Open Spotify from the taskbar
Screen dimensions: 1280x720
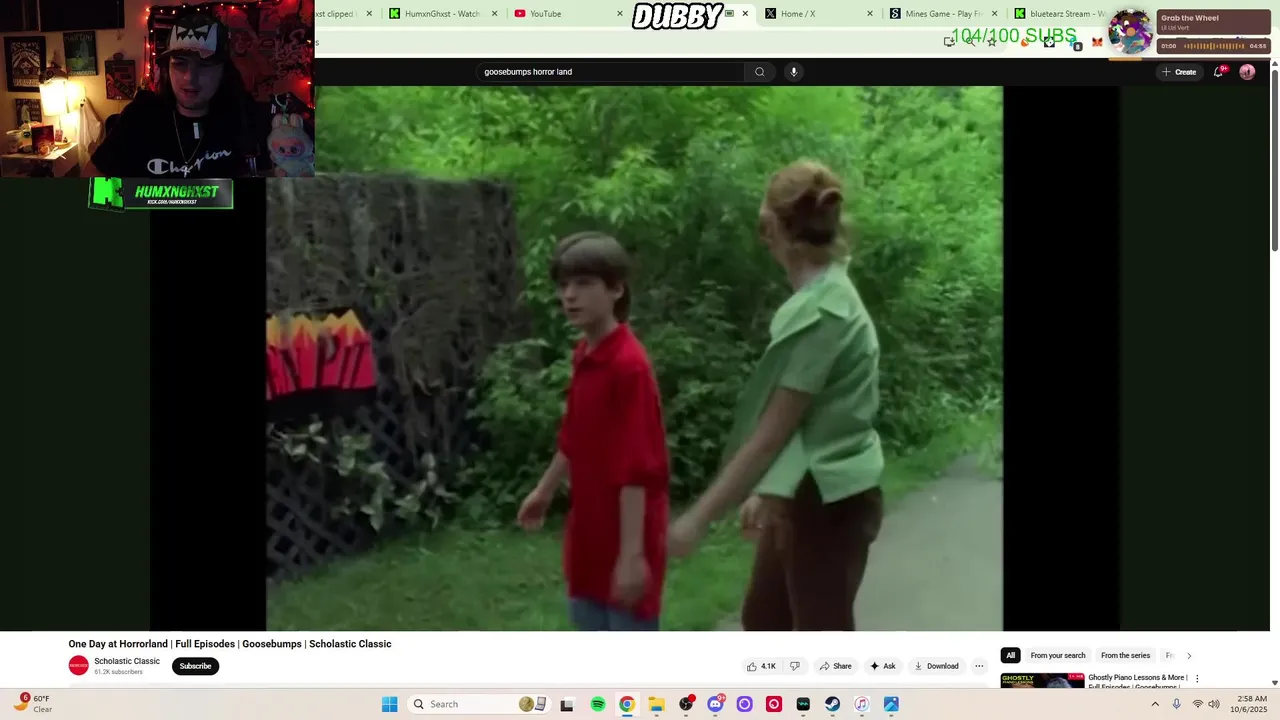point(597,704)
